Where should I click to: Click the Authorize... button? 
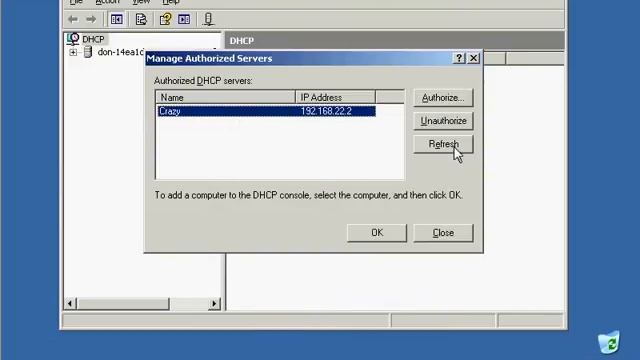(443, 98)
